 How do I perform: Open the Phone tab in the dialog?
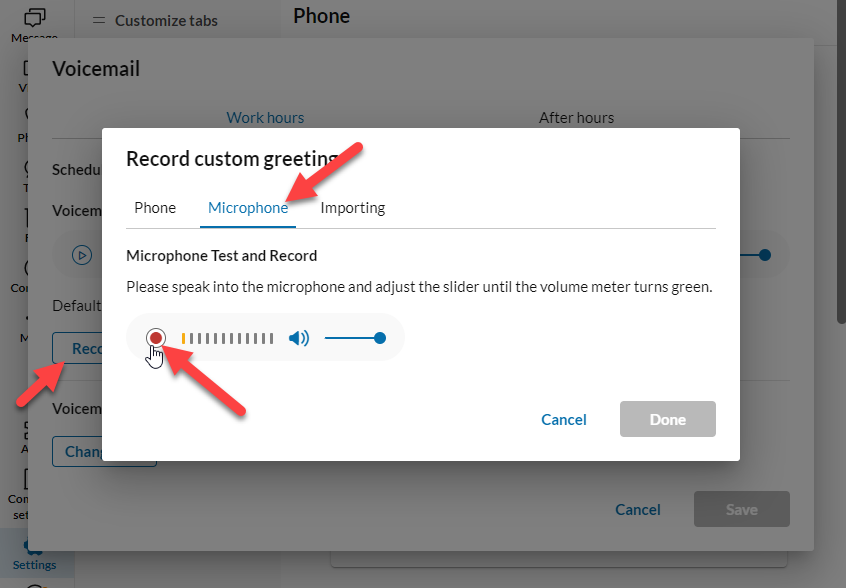click(x=156, y=207)
